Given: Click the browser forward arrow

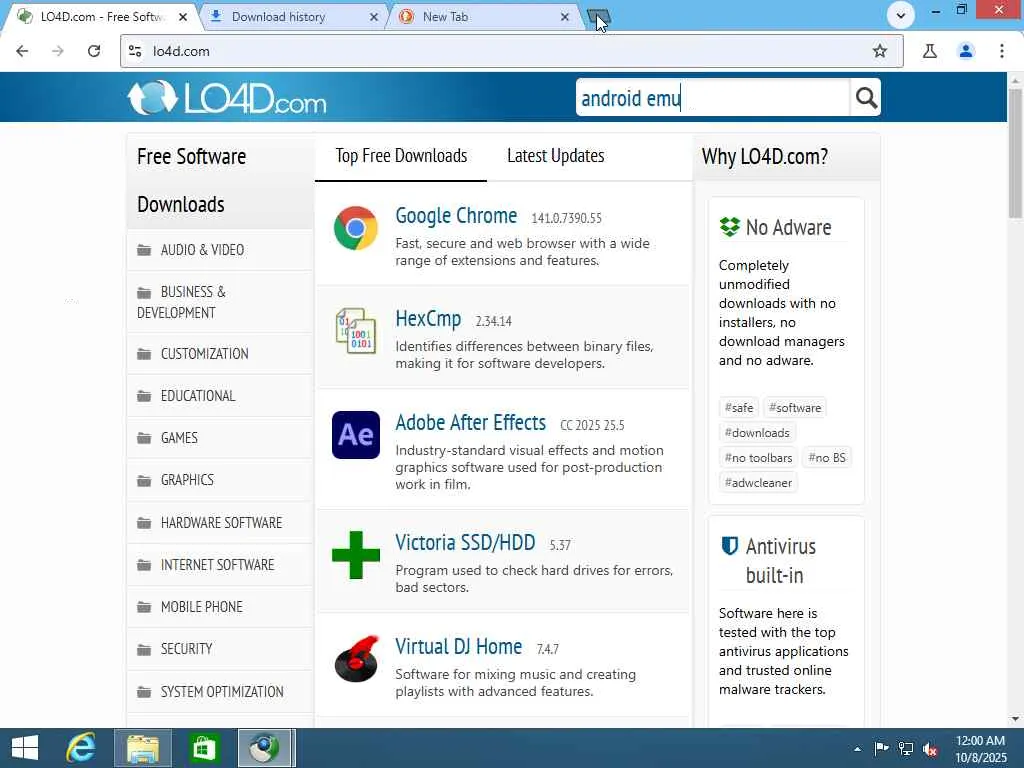Looking at the screenshot, I should 58,51.
